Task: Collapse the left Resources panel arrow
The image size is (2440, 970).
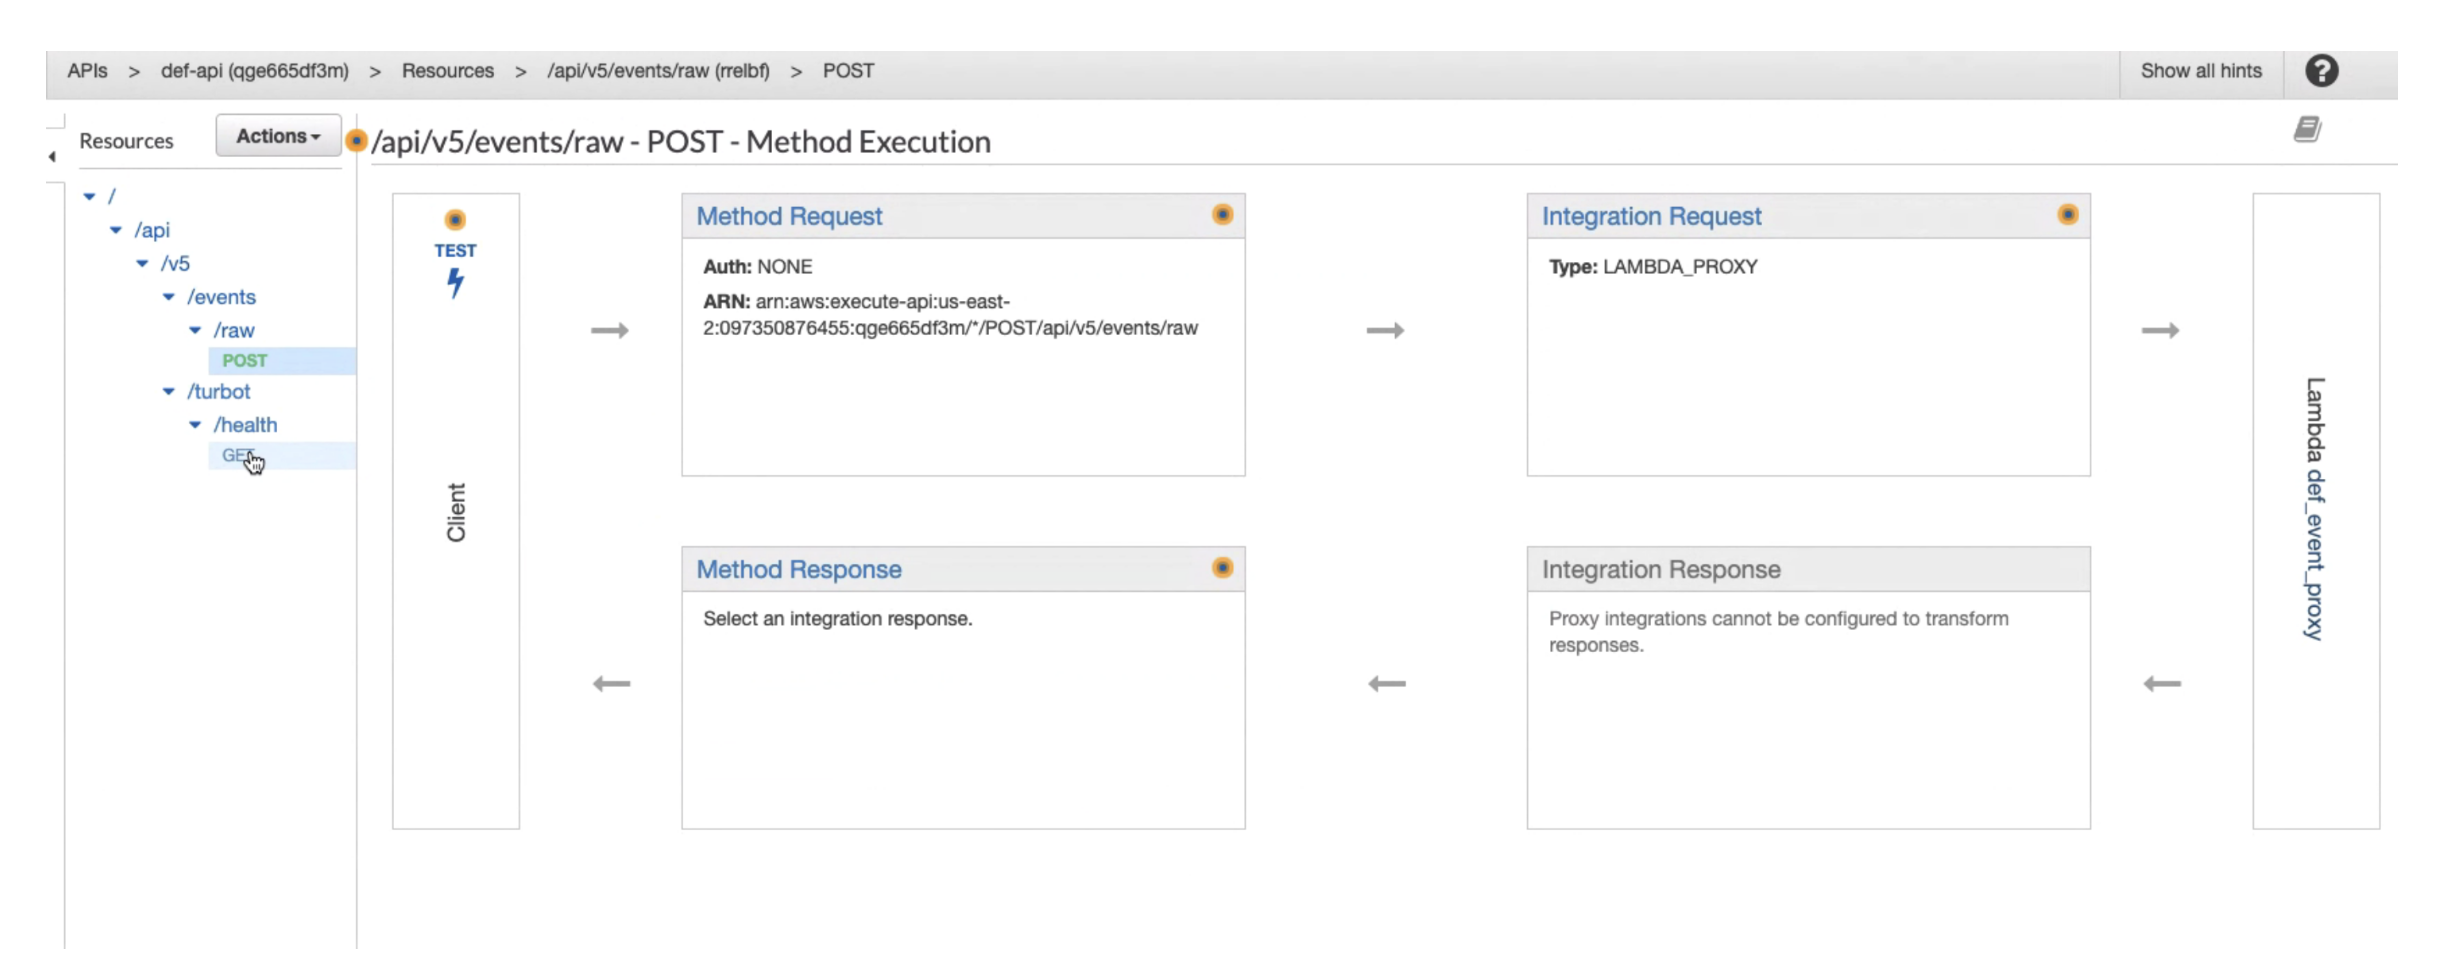Action: (x=53, y=155)
